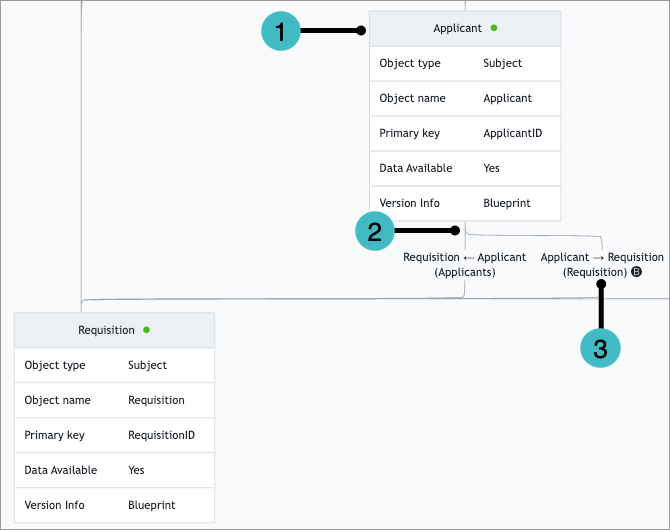Click Subject value in Requisition table
670x530 pixels.
(x=147, y=365)
